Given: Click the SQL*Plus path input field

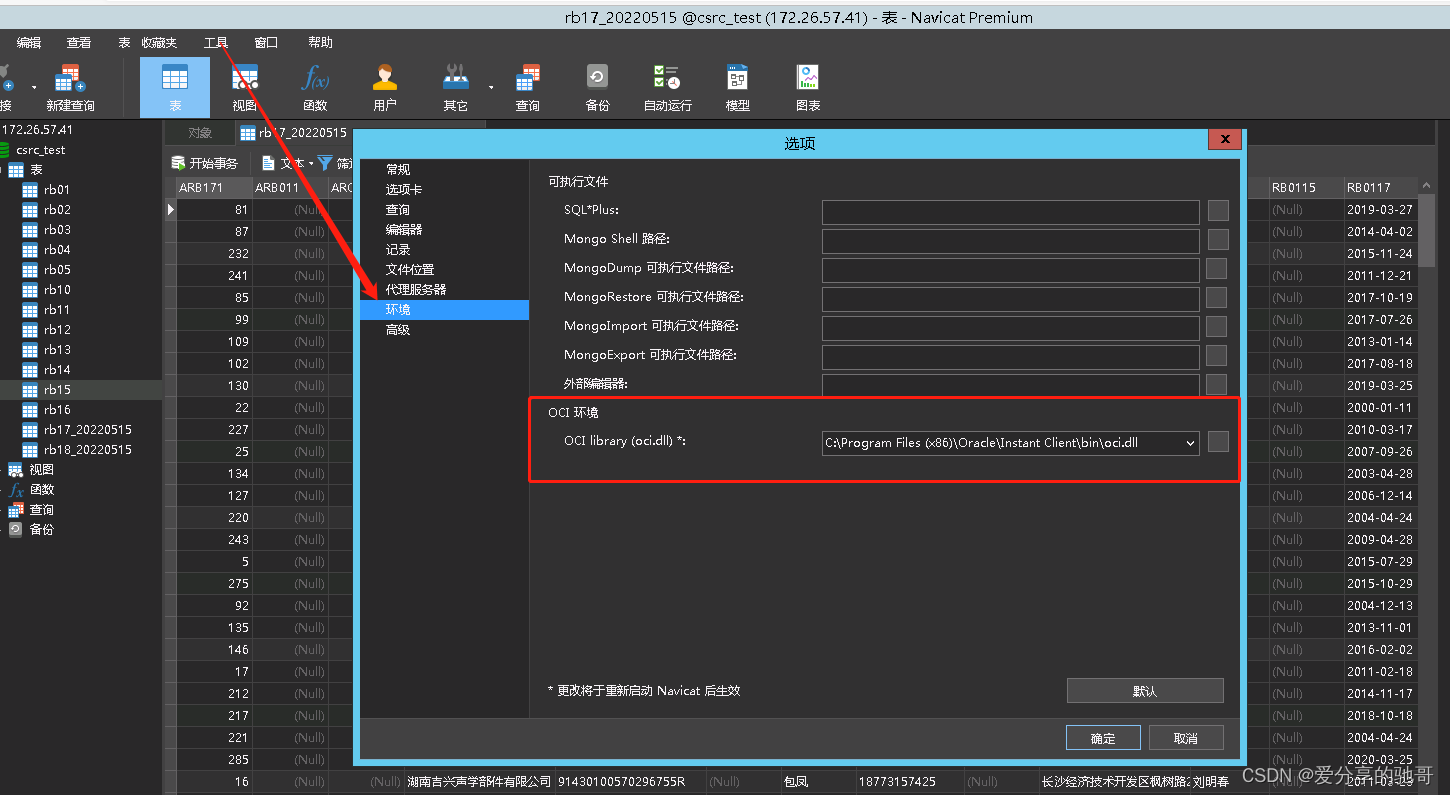Looking at the screenshot, I should coord(1010,211).
